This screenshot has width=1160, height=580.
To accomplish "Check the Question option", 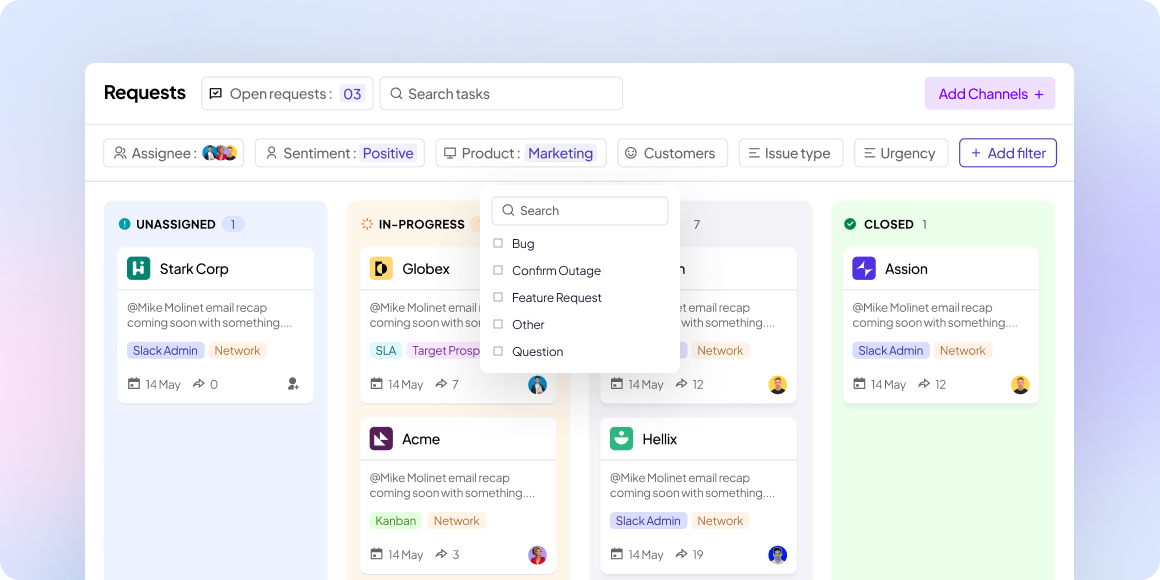I will [498, 351].
